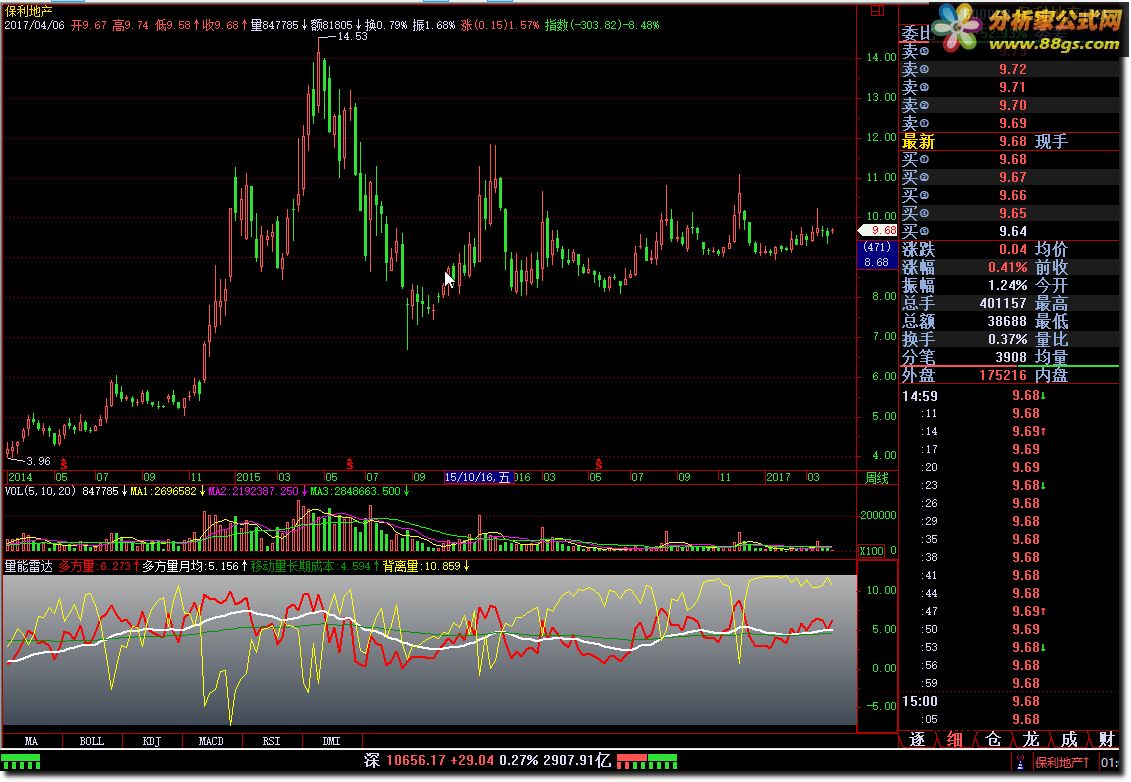Select the 卖3 row at 9.71

(1010, 87)
